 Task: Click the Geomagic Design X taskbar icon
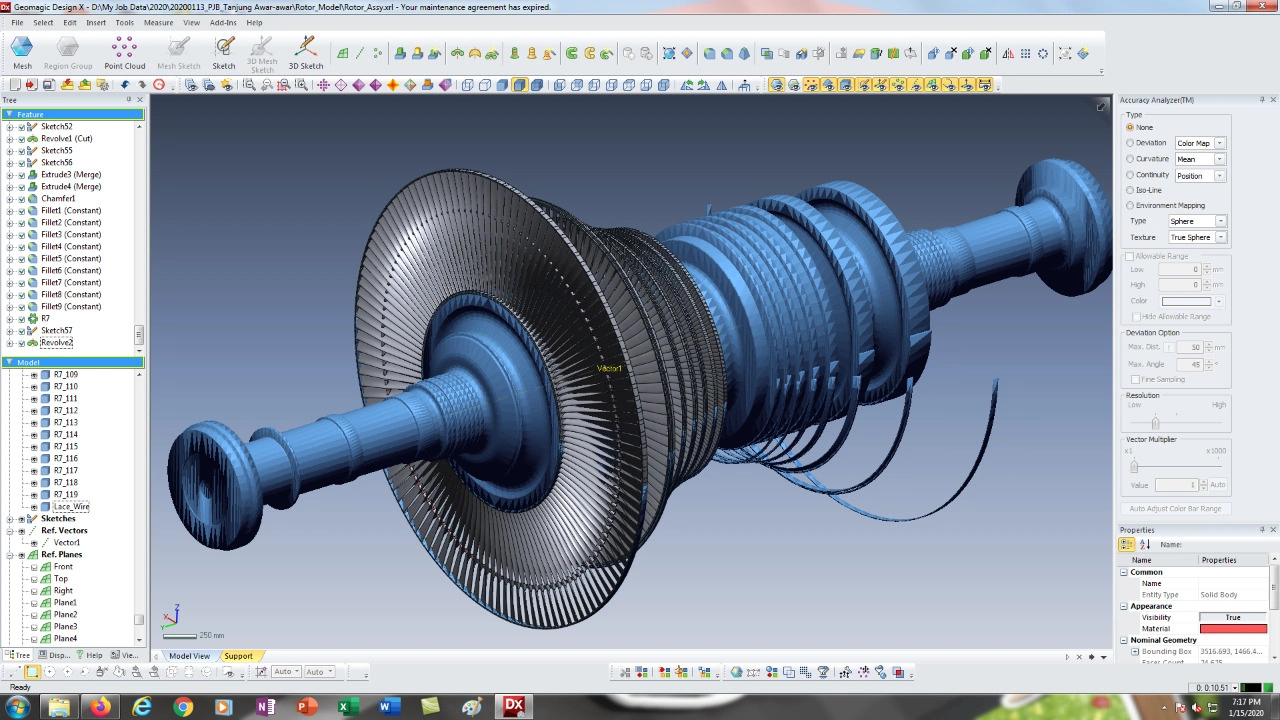pos(514,706)
